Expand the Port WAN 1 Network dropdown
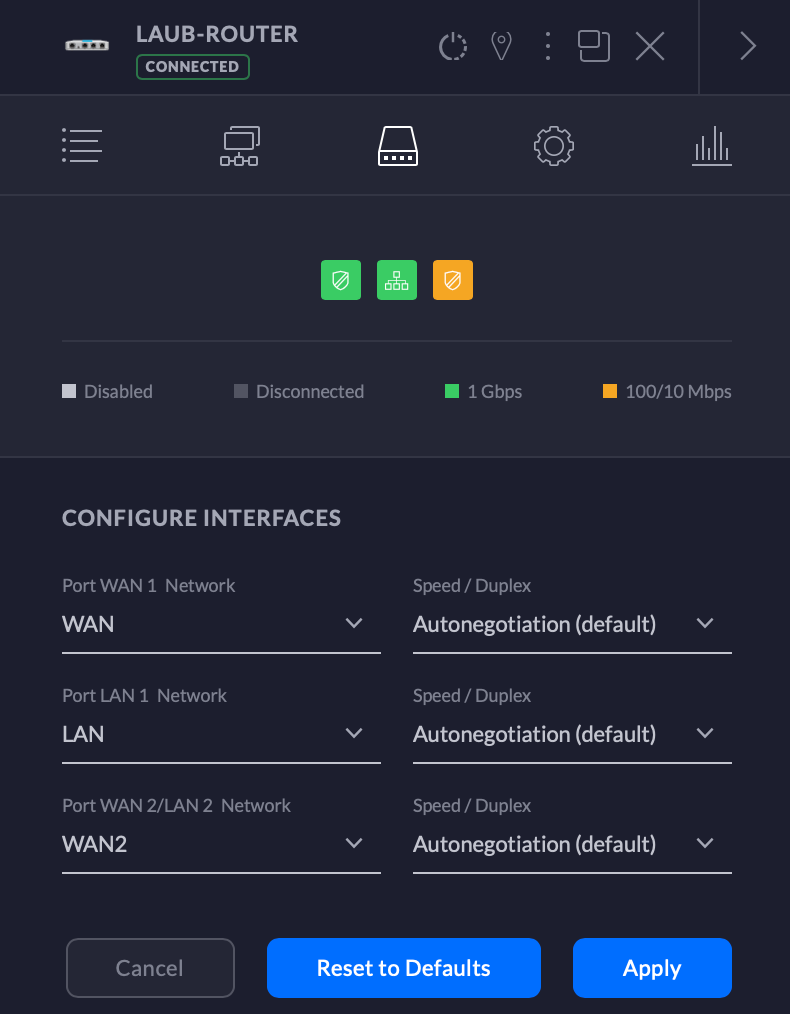Image resolution: width=790 pixels, height=1014 pixels. [221, 624]
